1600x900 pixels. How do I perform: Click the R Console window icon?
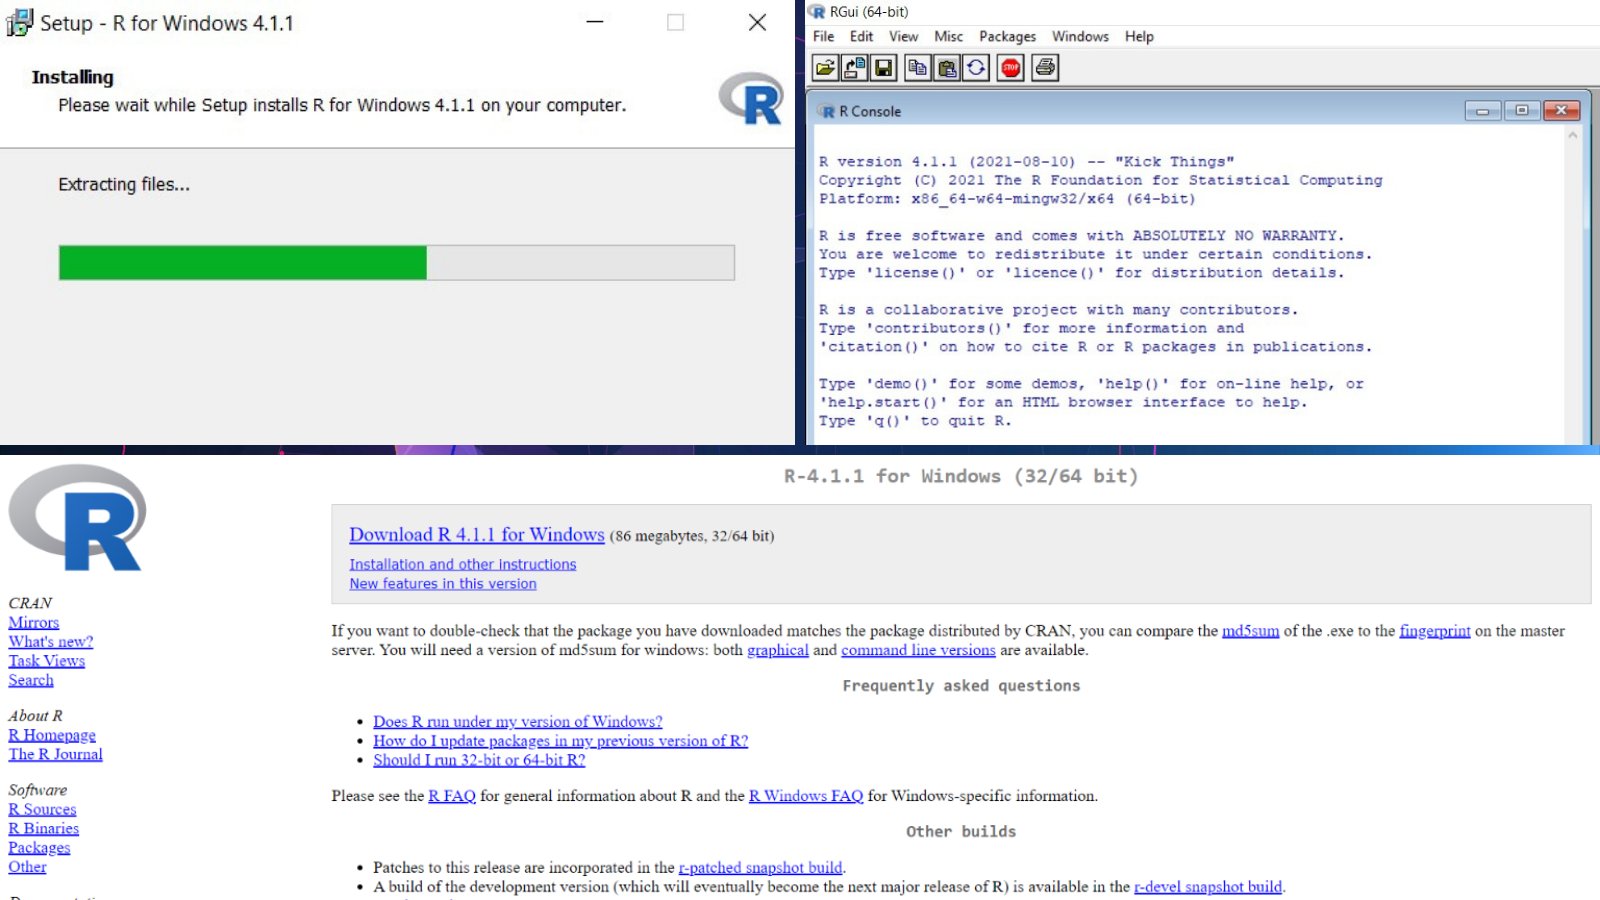[827, 111]
